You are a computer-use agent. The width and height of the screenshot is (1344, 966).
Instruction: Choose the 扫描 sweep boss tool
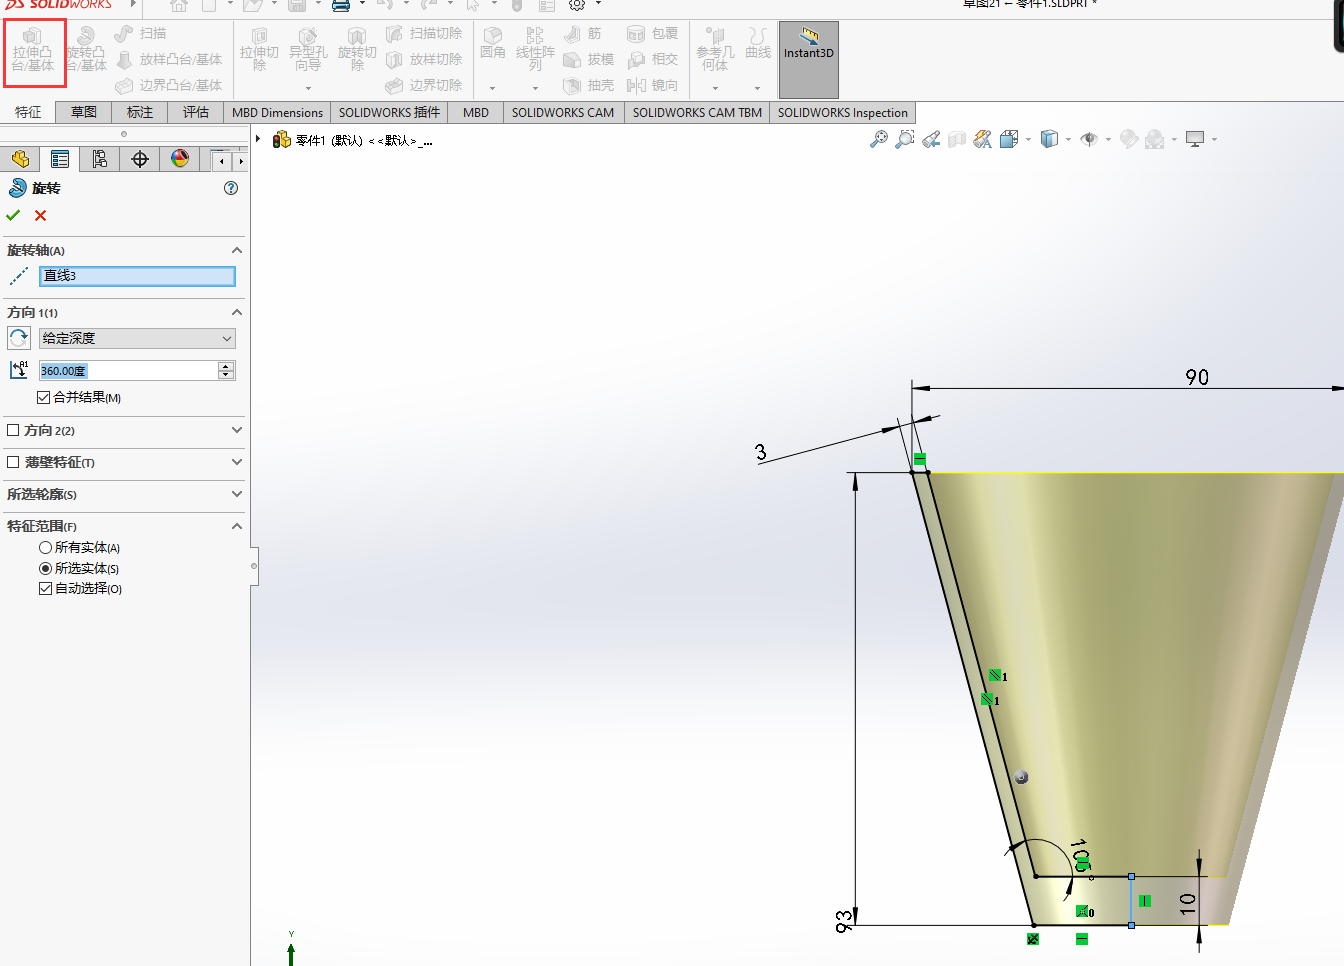point(141,33)
